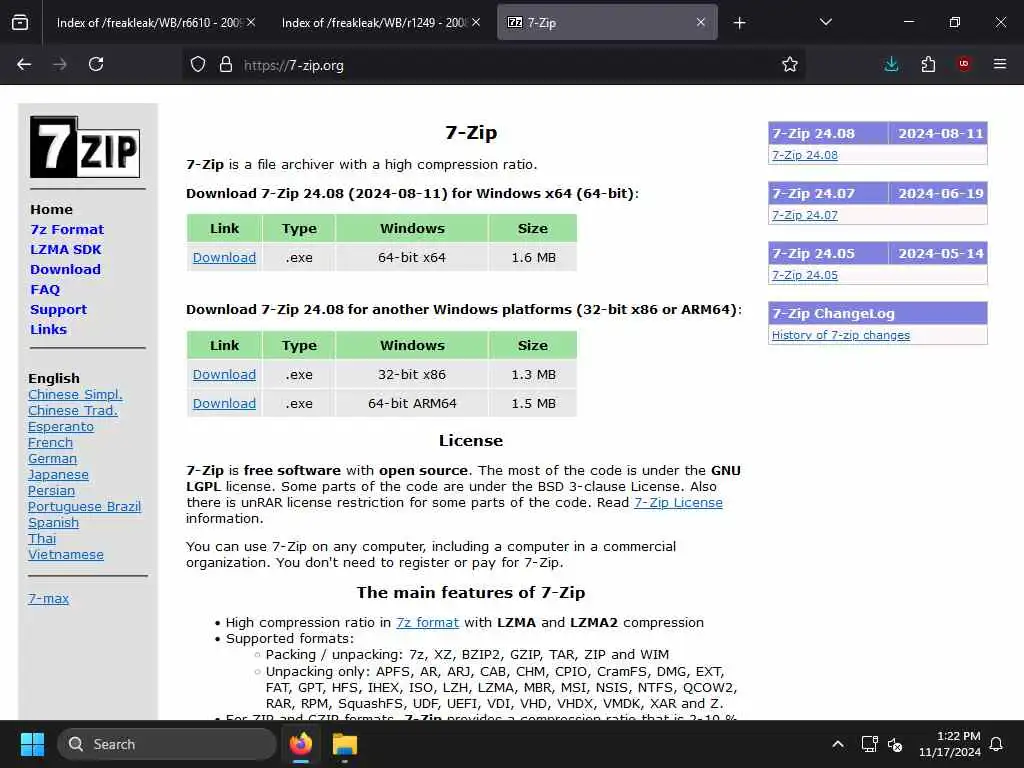
Task: Switch to the r6610 index tab
Action: point(149,22)
